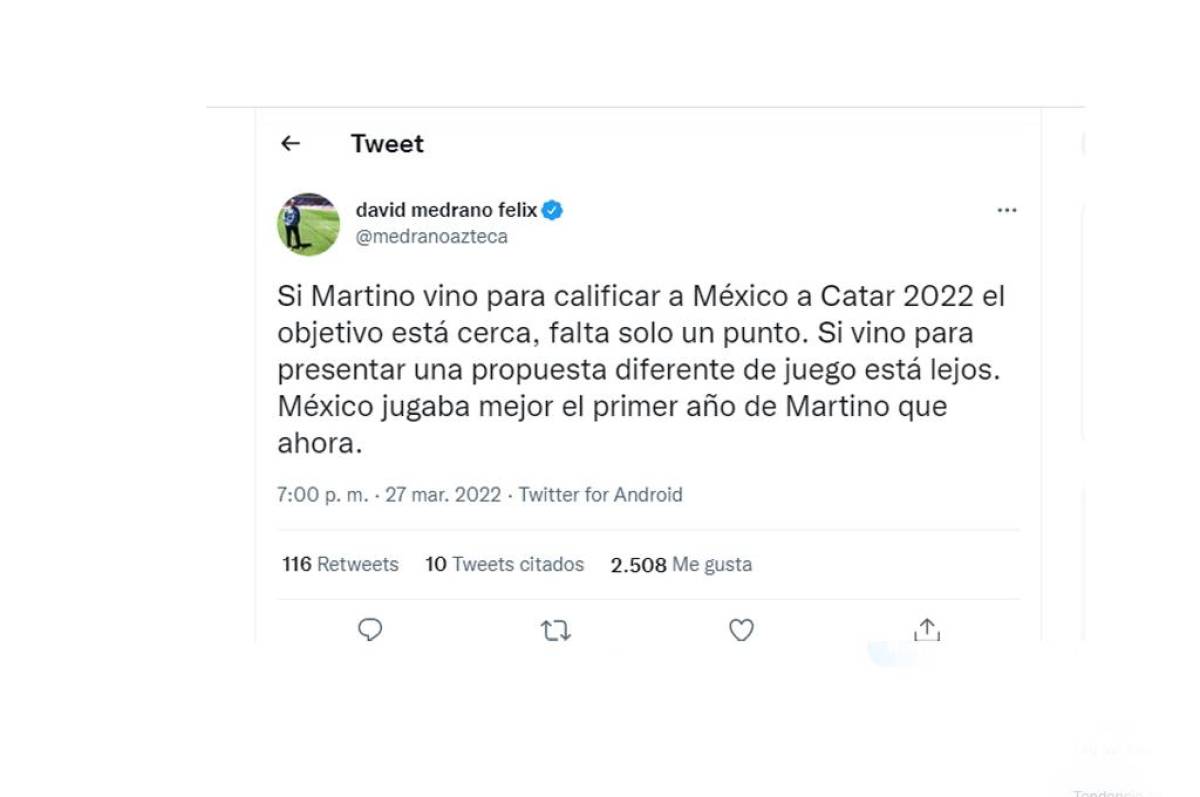
Task: Open the 10 Tweets citados list
Action: [504, 564]
